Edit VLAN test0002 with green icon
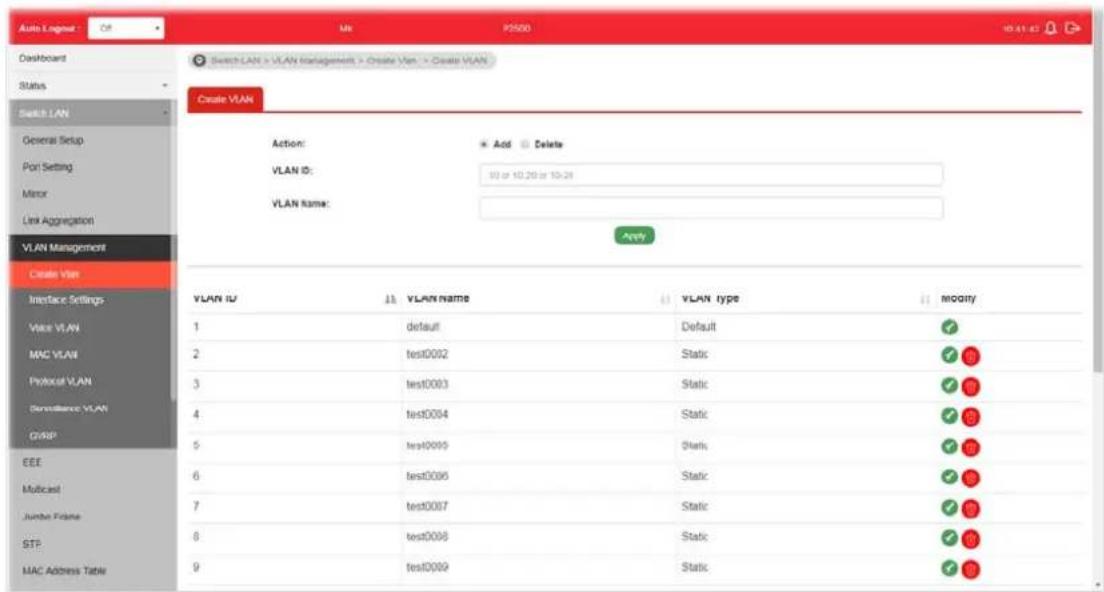Image resolution: width=1104 pixels, height=592 pixels. click(949, 355)
